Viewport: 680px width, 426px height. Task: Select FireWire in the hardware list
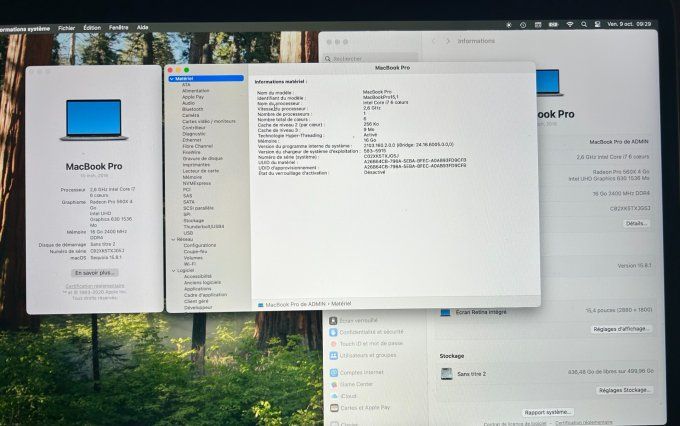pos(191,152)
